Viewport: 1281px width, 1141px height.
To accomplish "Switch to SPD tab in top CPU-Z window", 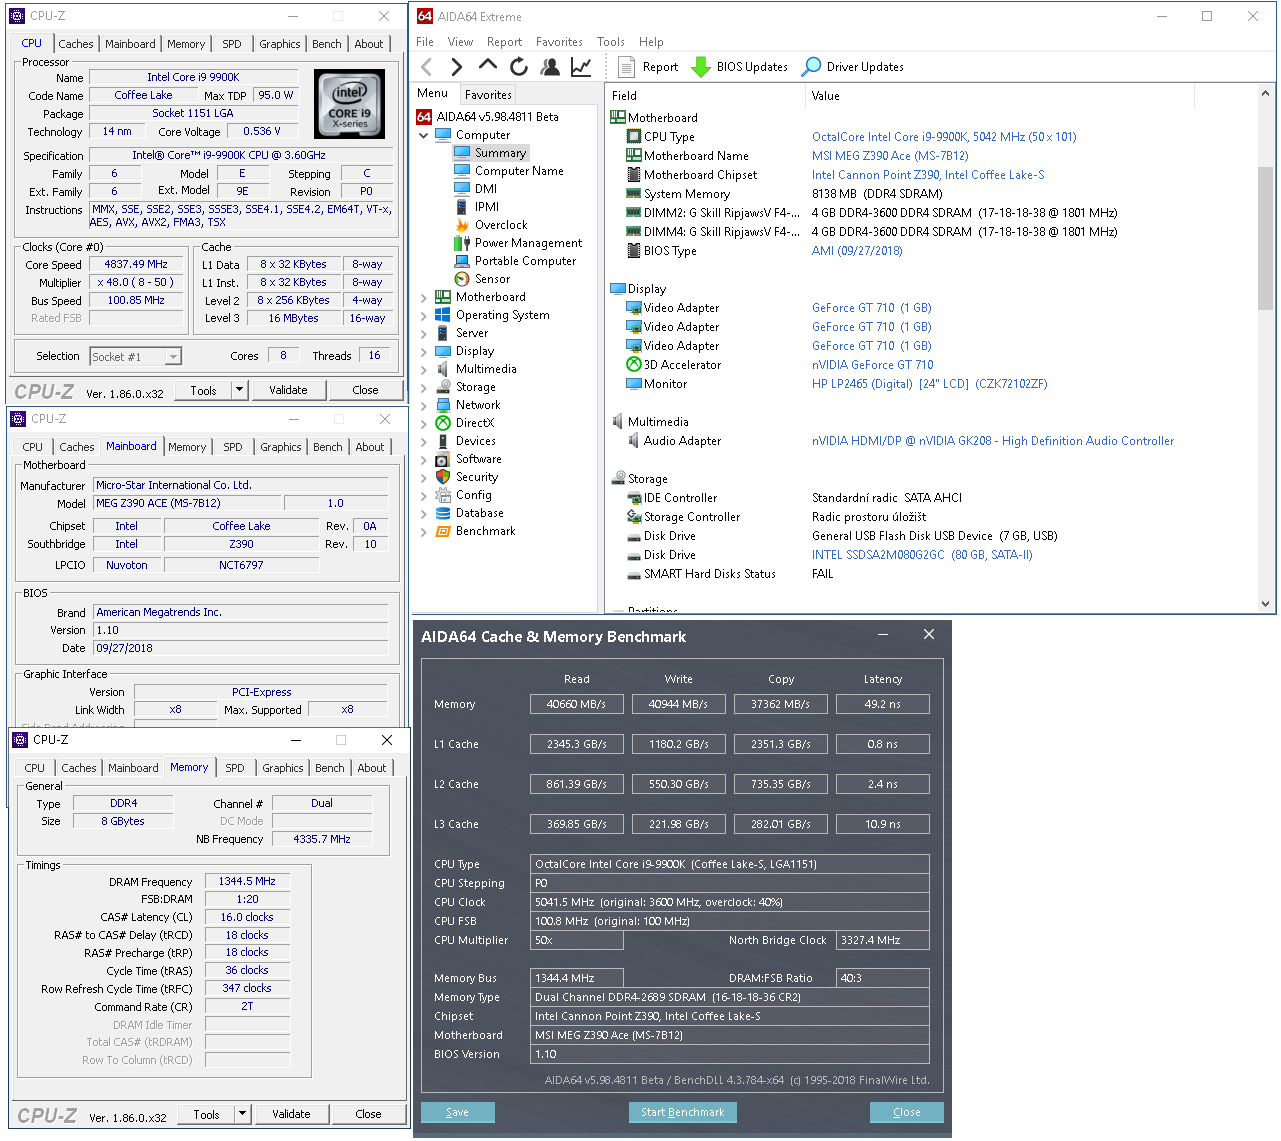I will pos(232,44).
